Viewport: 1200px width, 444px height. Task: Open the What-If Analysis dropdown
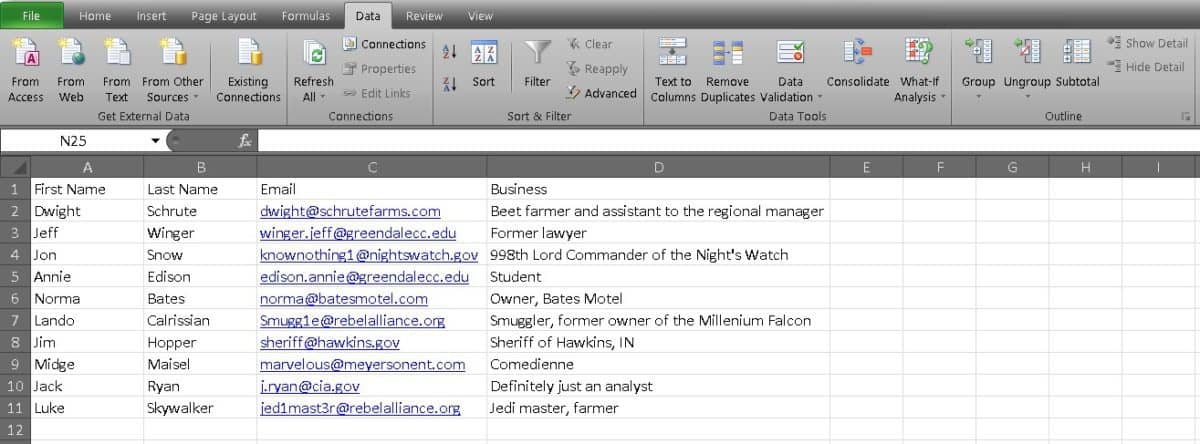click(x=919, y=97)
